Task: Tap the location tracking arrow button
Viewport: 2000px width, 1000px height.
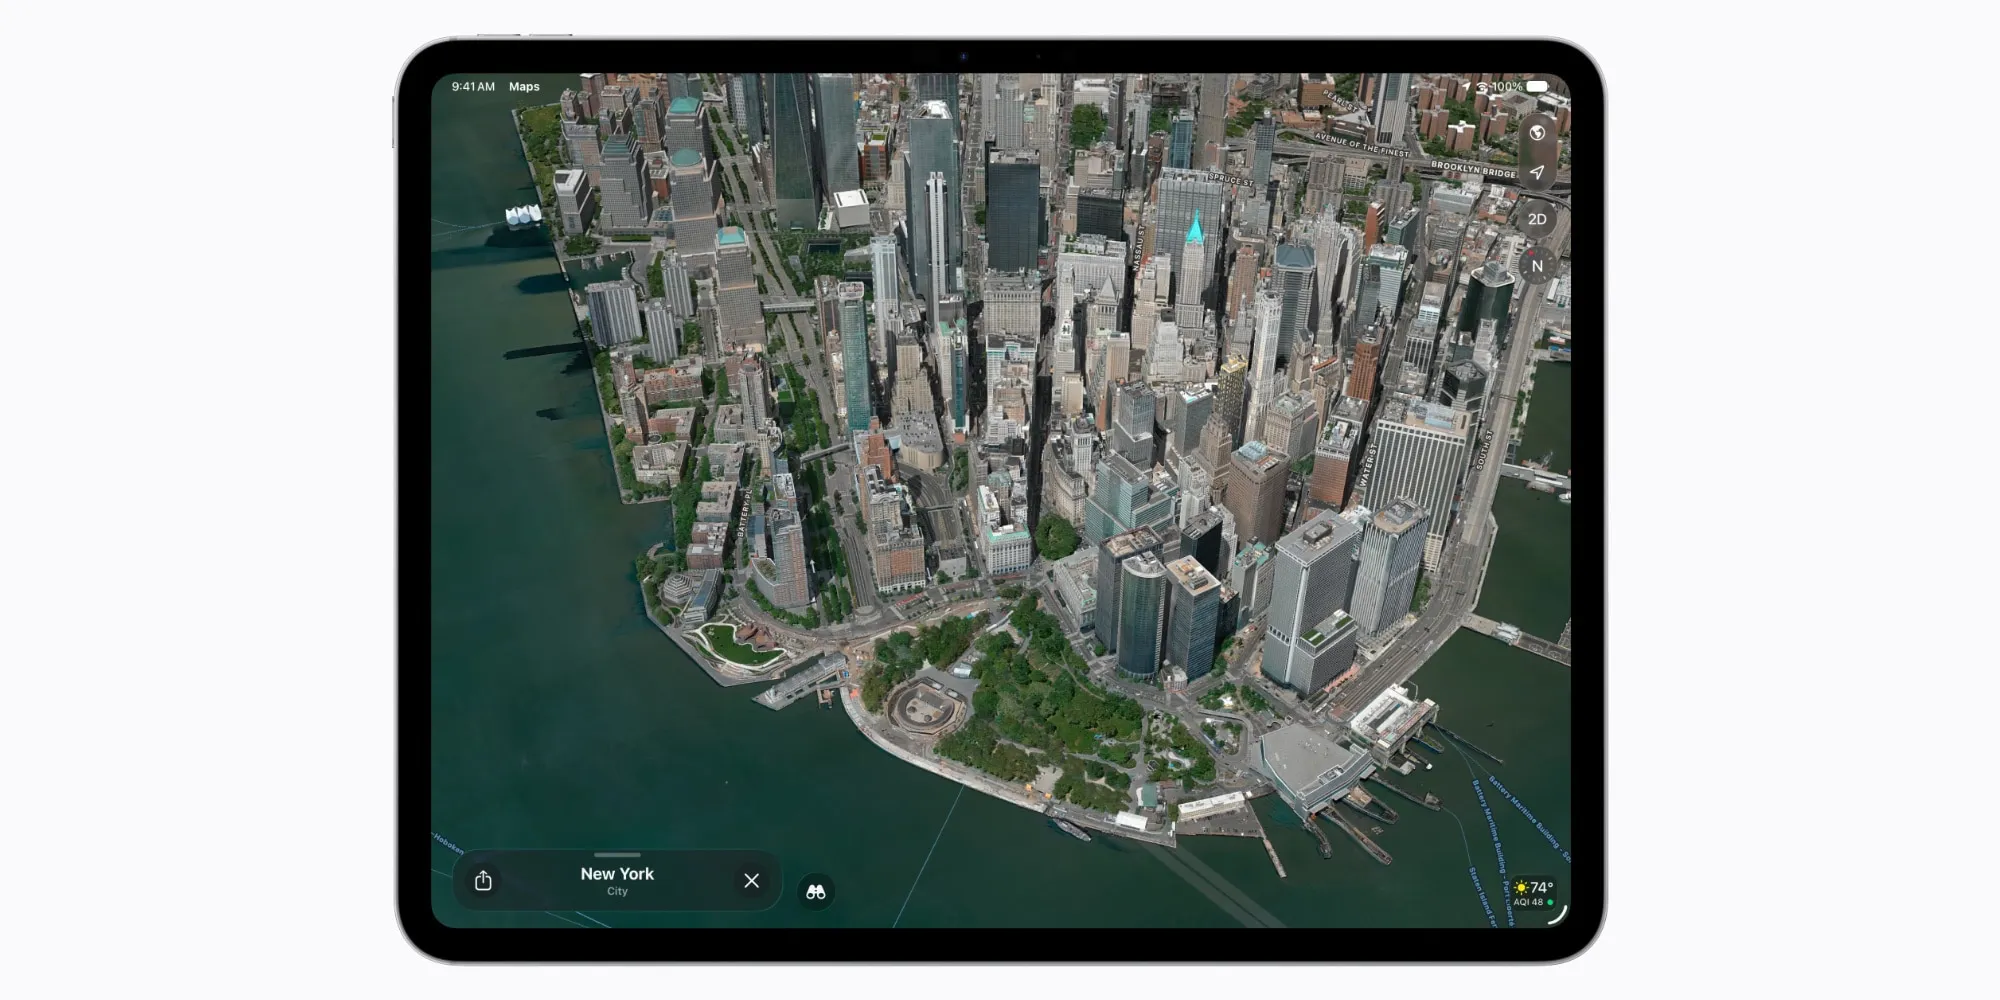Action: [x=1537, y=172]
